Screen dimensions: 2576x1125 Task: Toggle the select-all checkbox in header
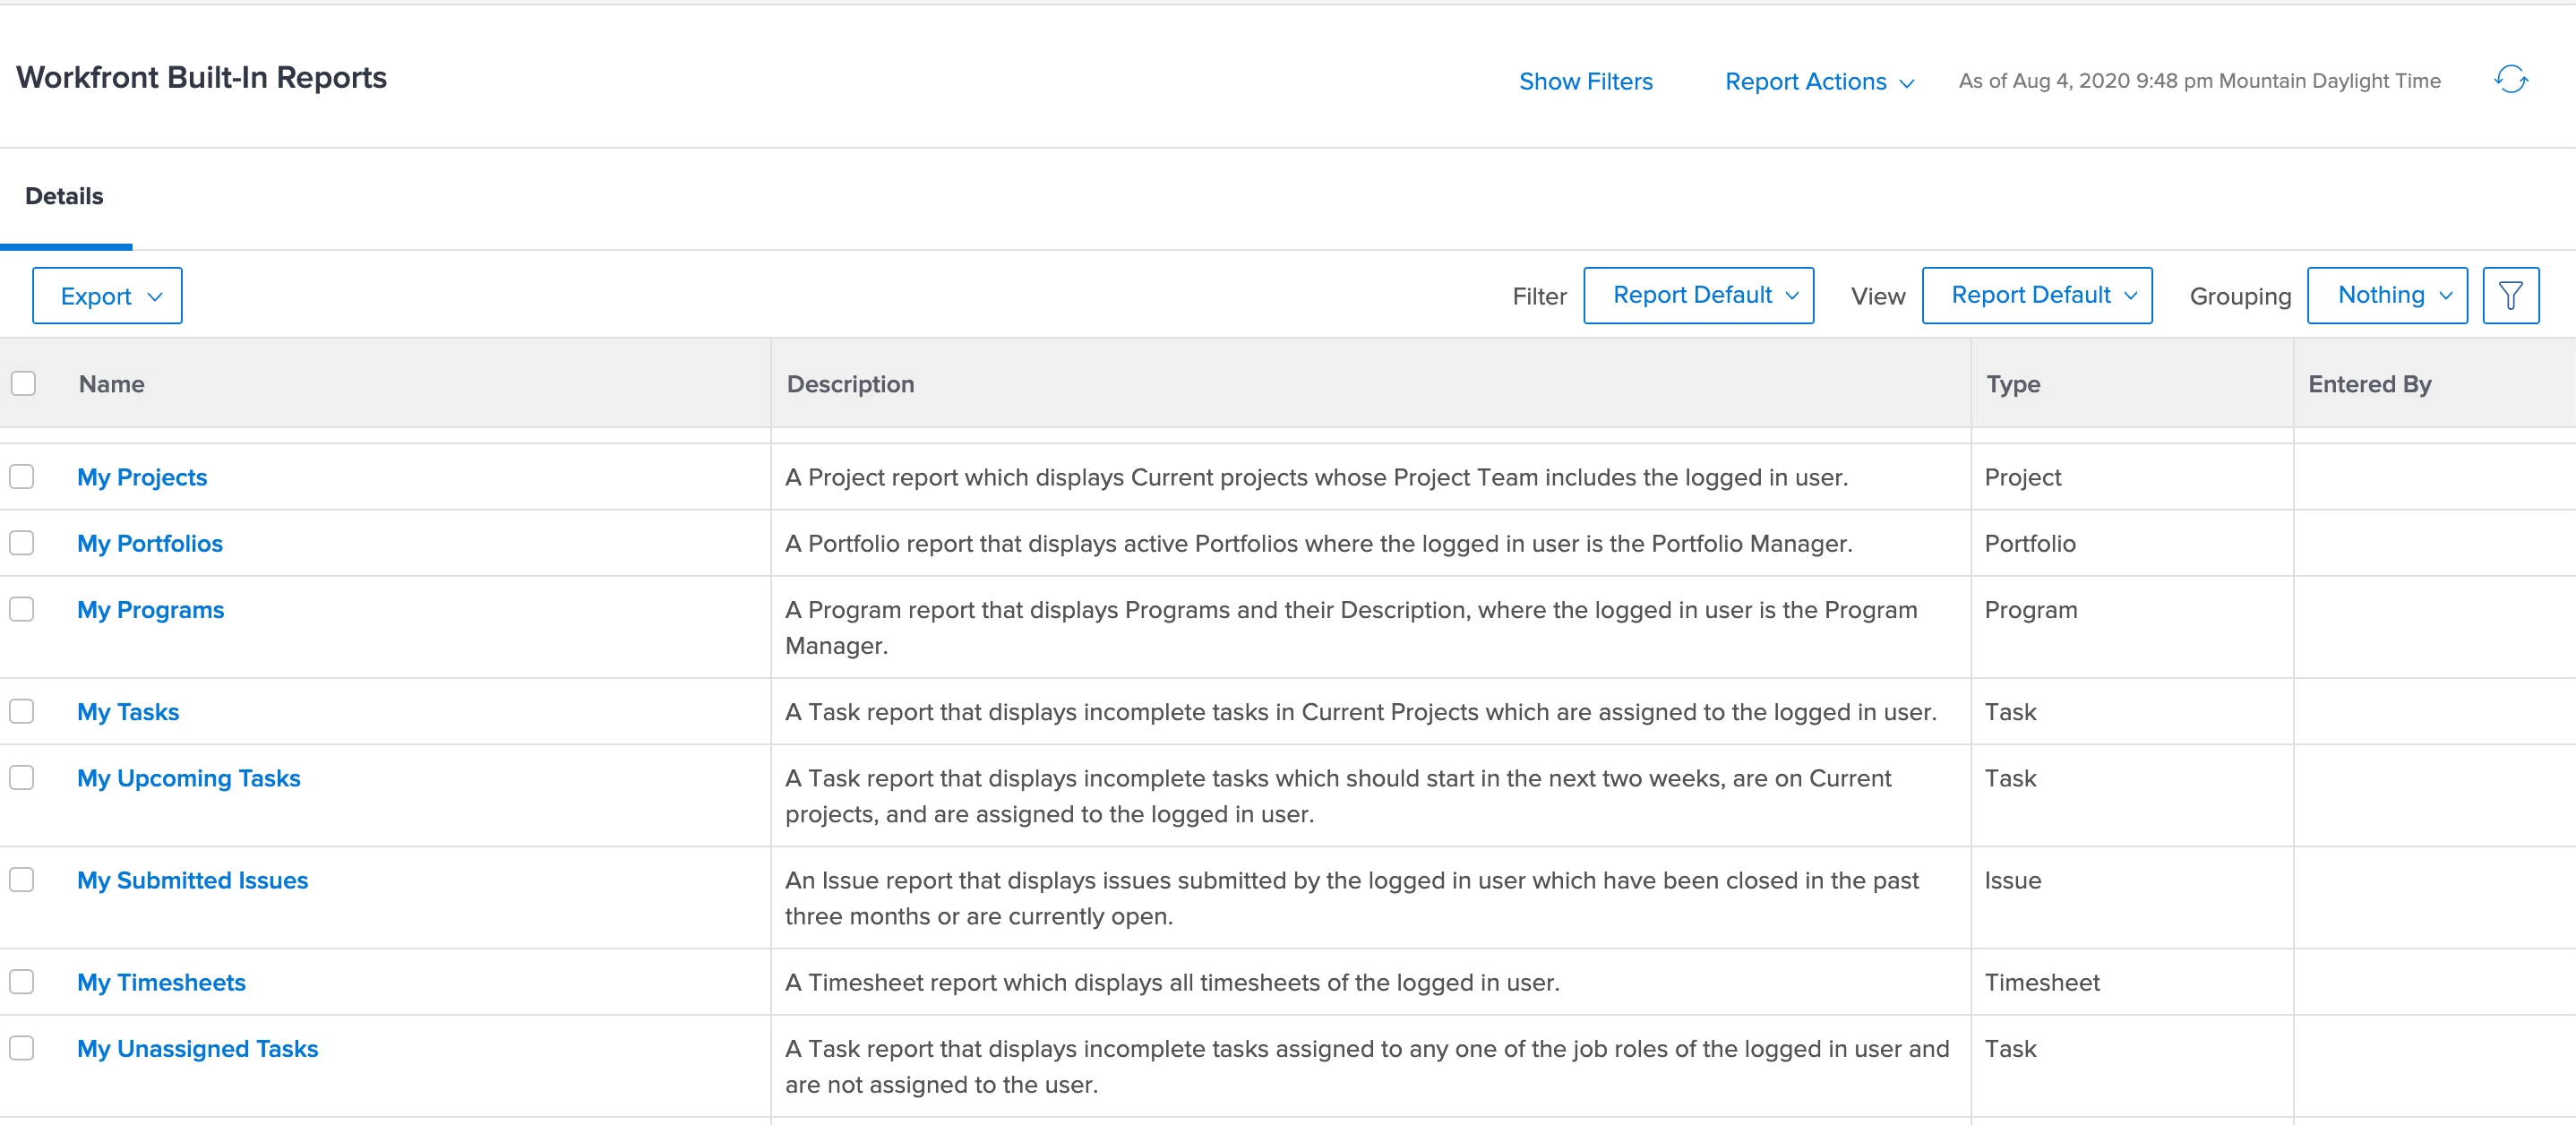tap(23, 384)
